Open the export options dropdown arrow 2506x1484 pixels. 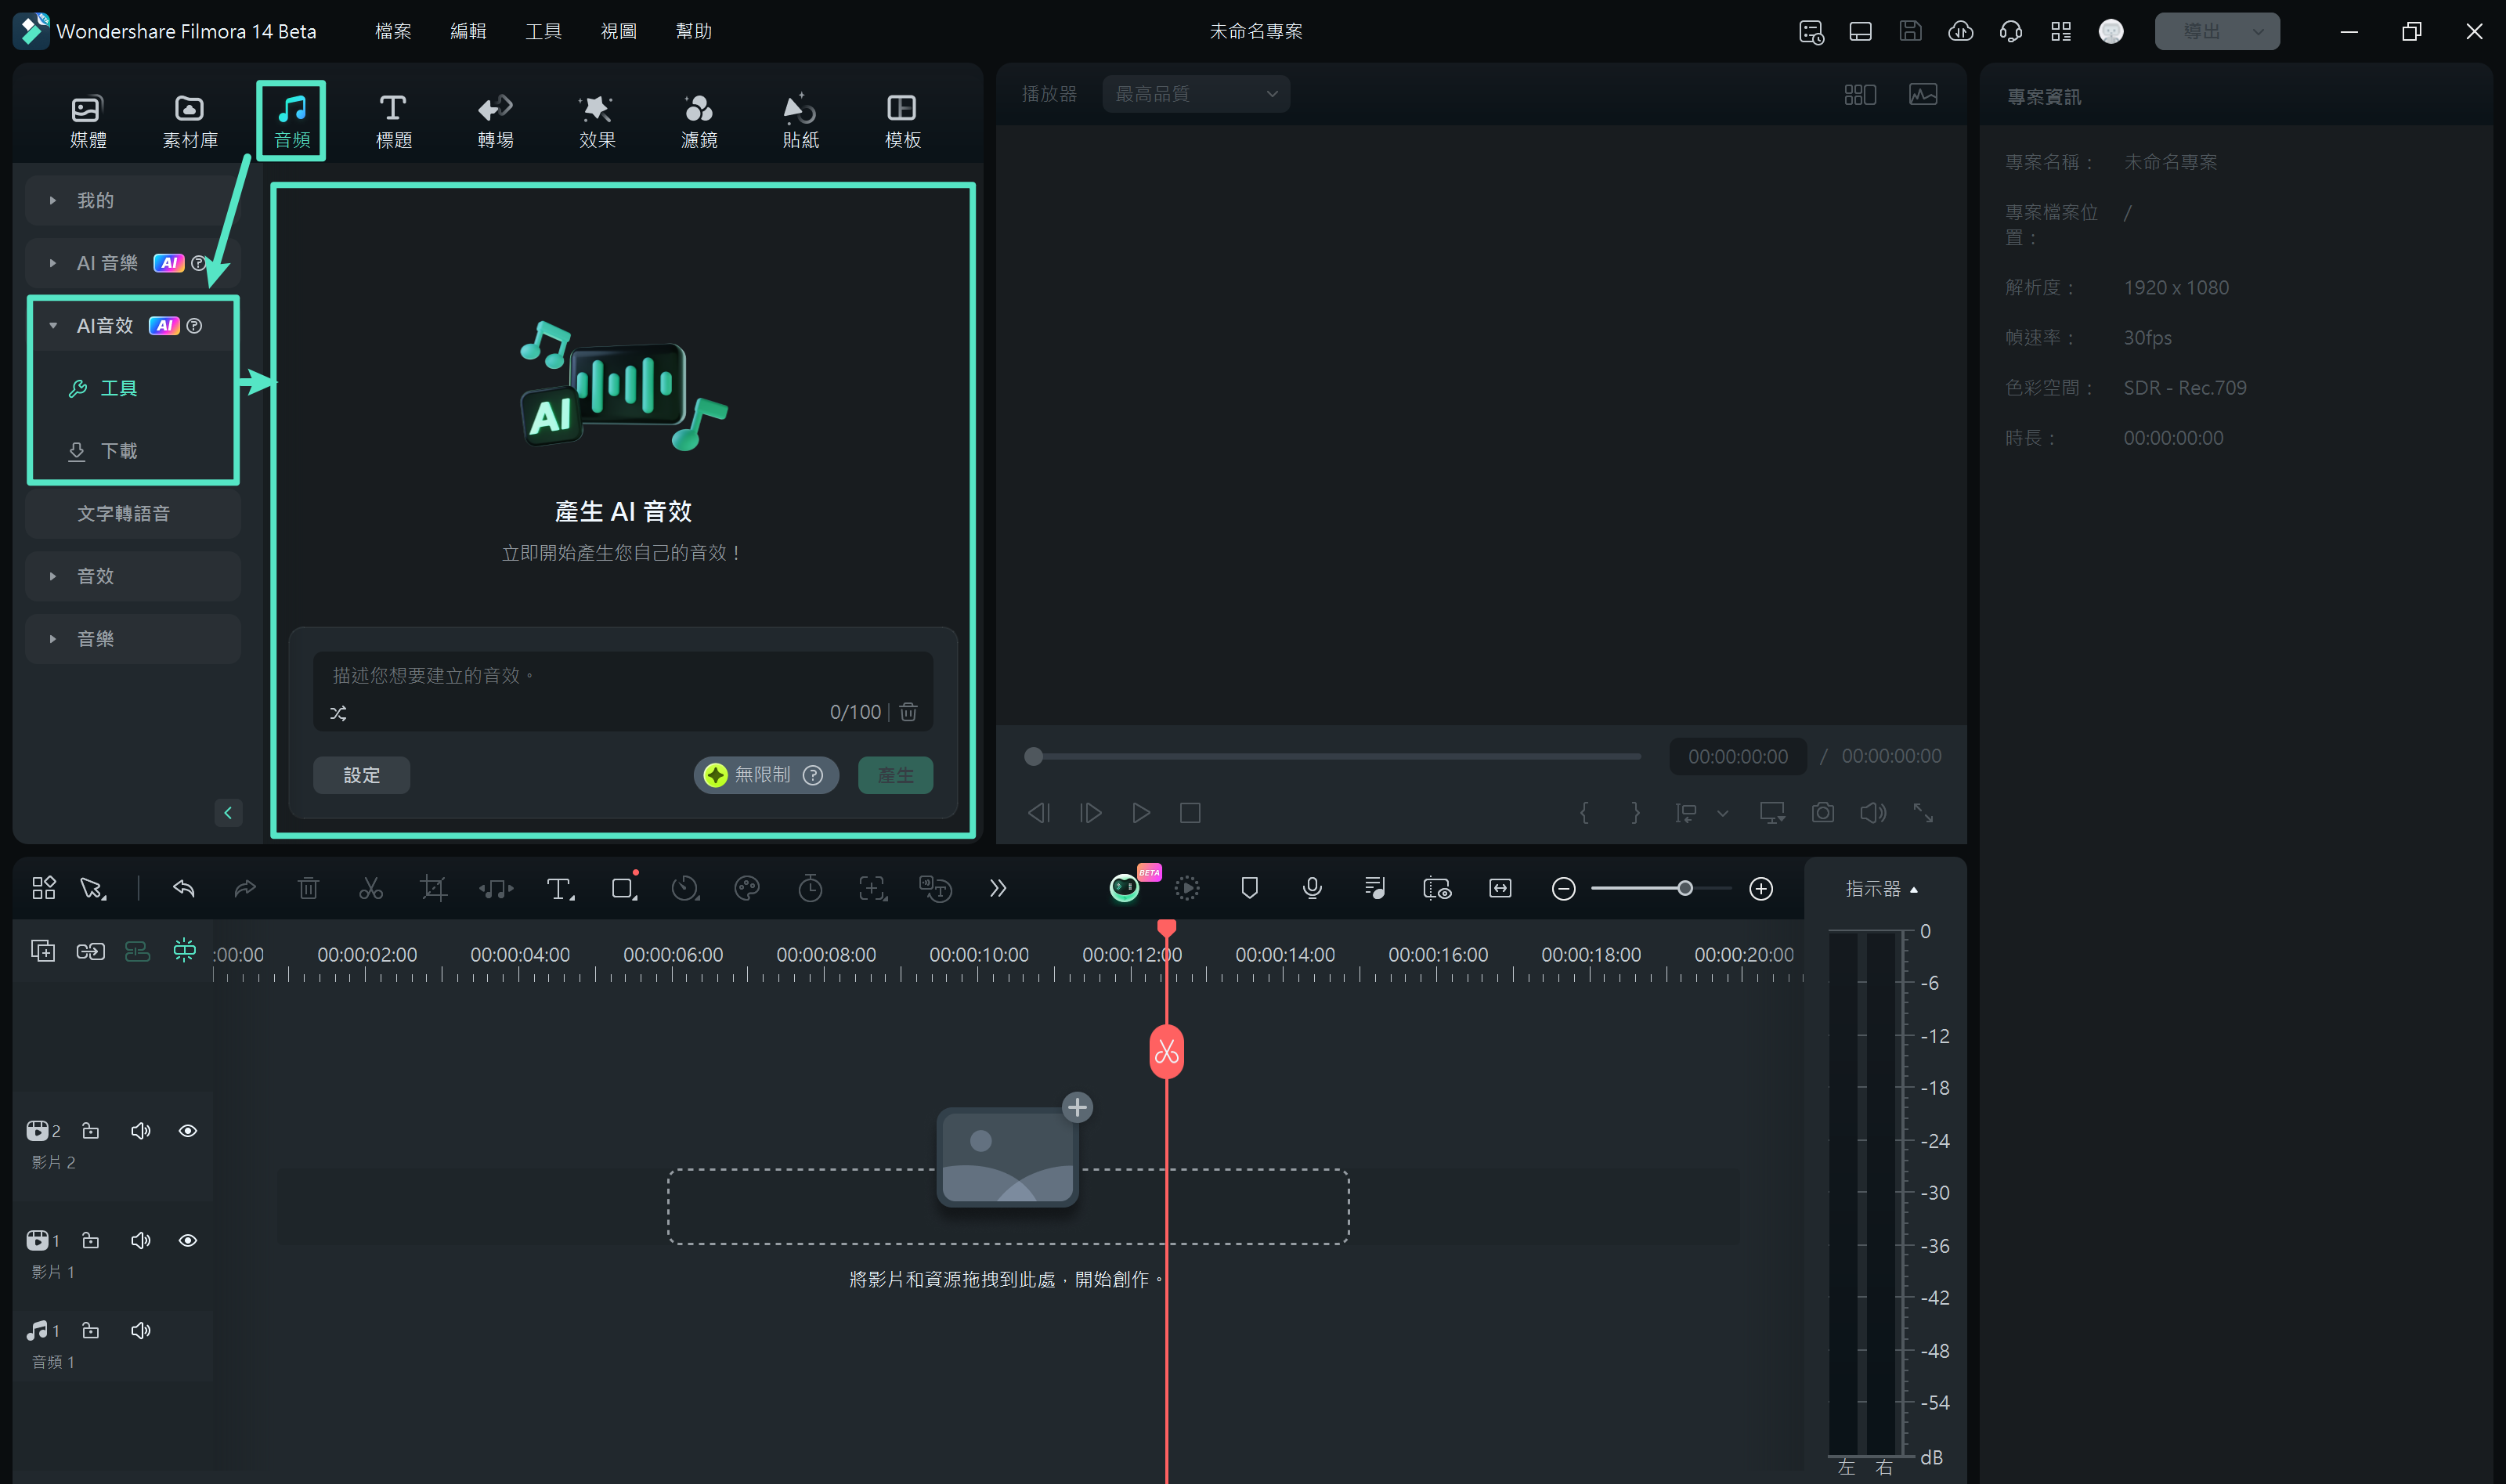2258,31
